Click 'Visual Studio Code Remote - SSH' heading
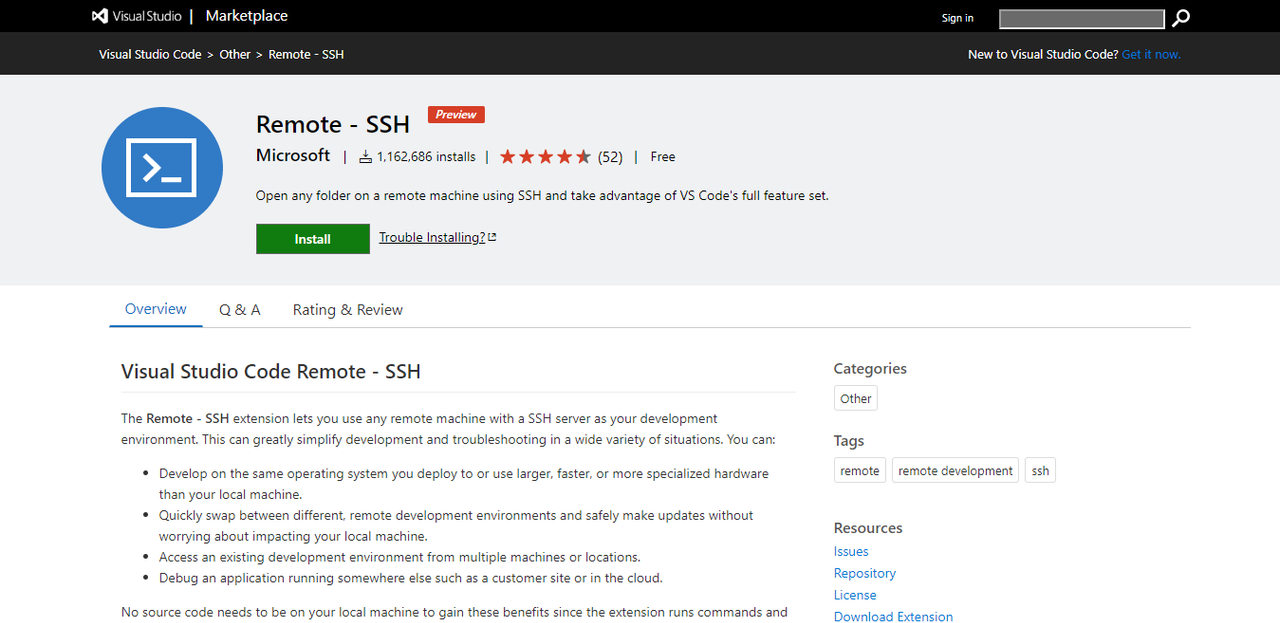The image size is (1280, 623). [x=271, y=371]
